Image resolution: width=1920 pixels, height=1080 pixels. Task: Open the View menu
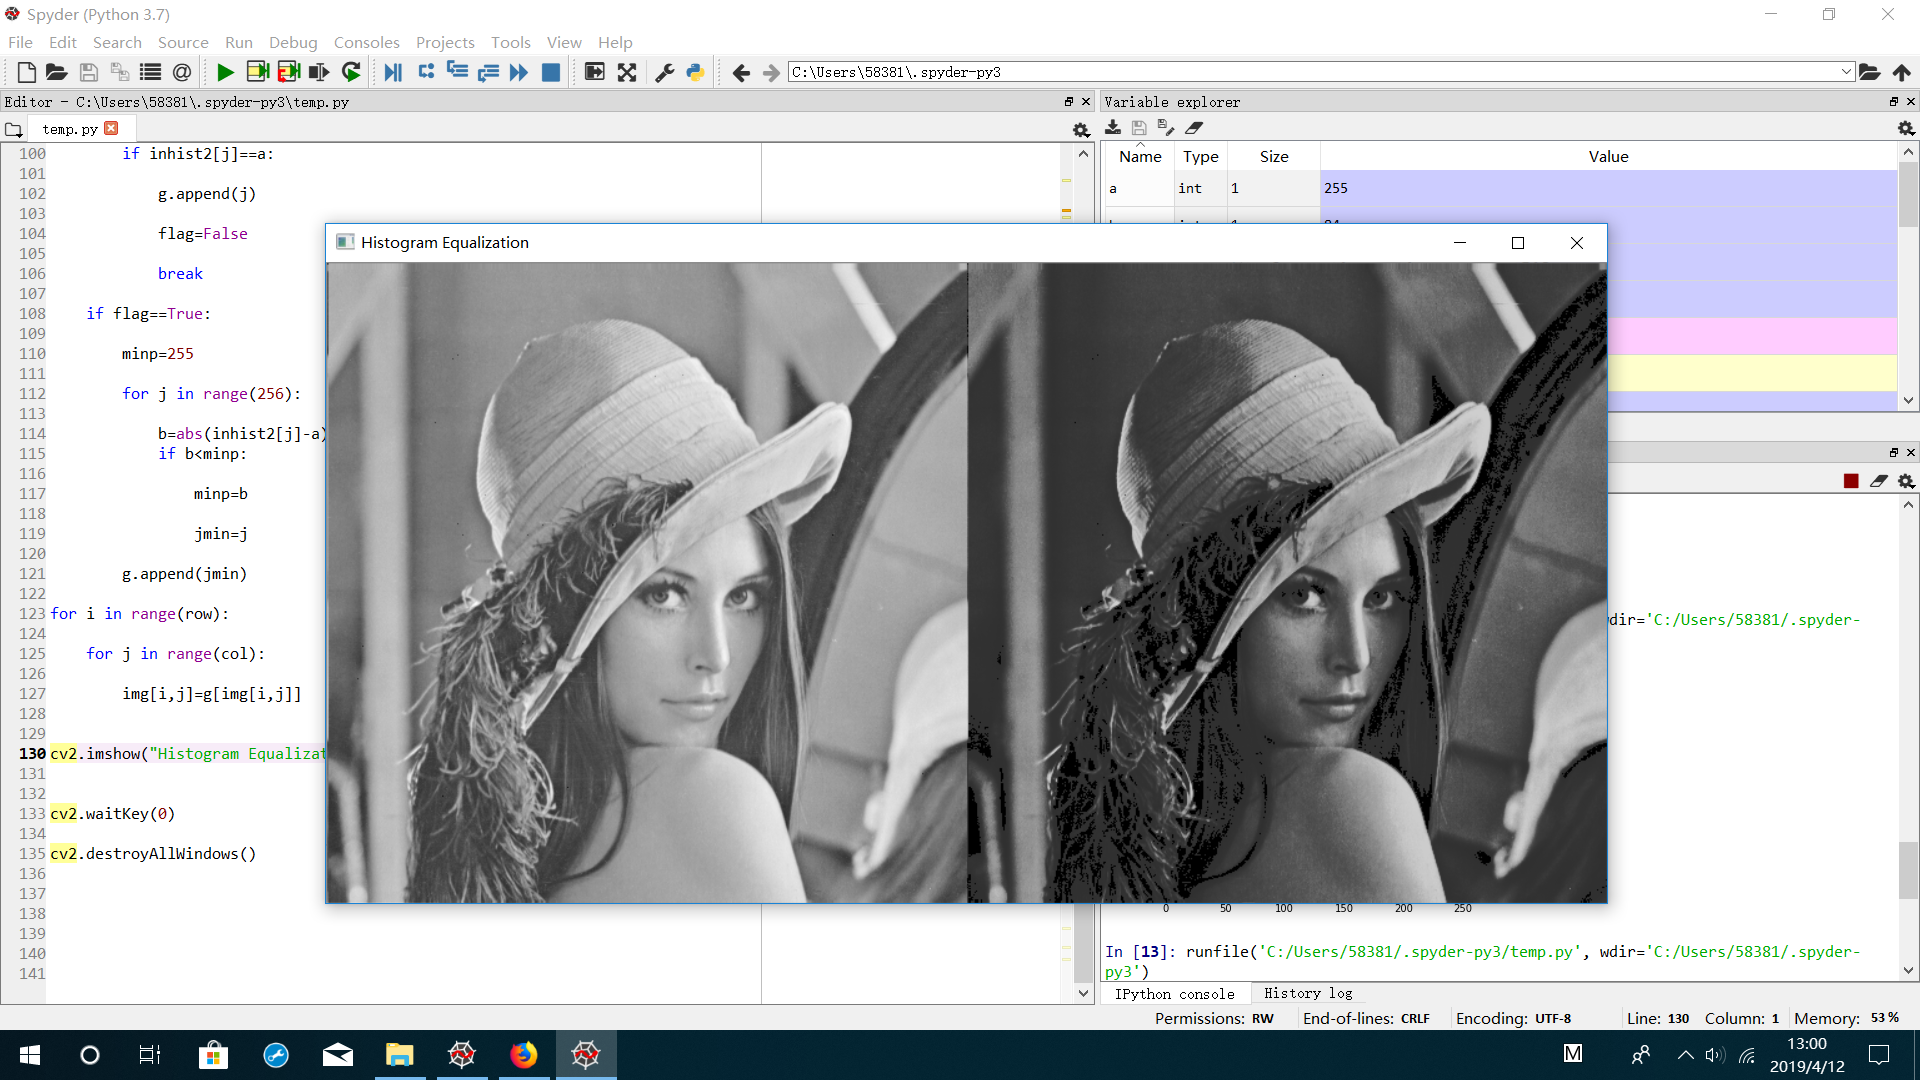point(564,42)
